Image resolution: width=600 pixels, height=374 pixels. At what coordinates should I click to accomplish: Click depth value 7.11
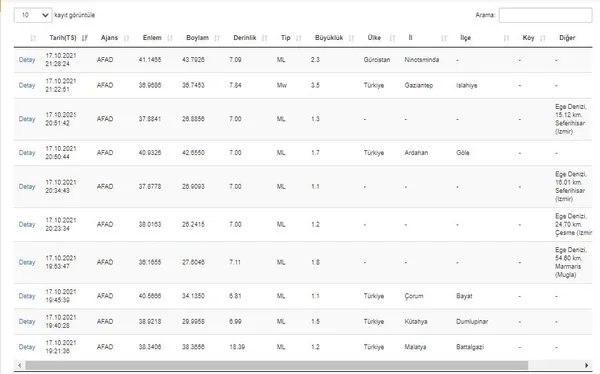235,262
